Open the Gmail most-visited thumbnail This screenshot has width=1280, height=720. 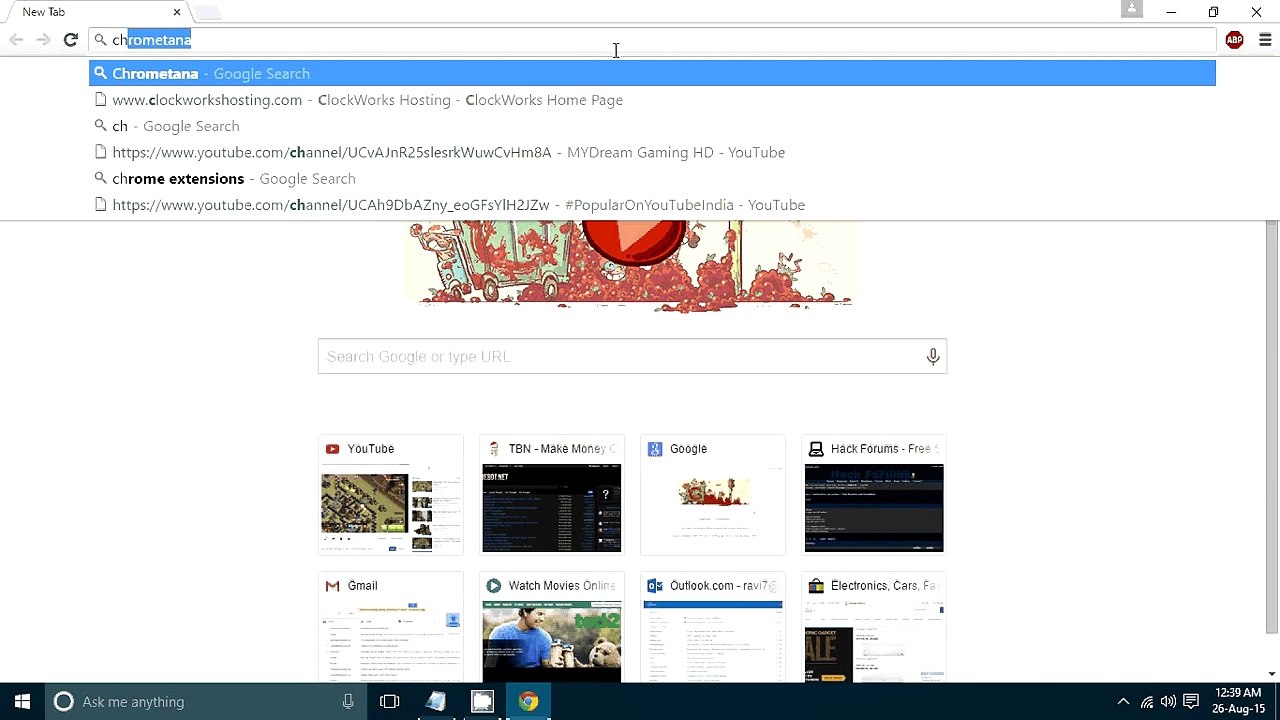[x=391, y=628]
